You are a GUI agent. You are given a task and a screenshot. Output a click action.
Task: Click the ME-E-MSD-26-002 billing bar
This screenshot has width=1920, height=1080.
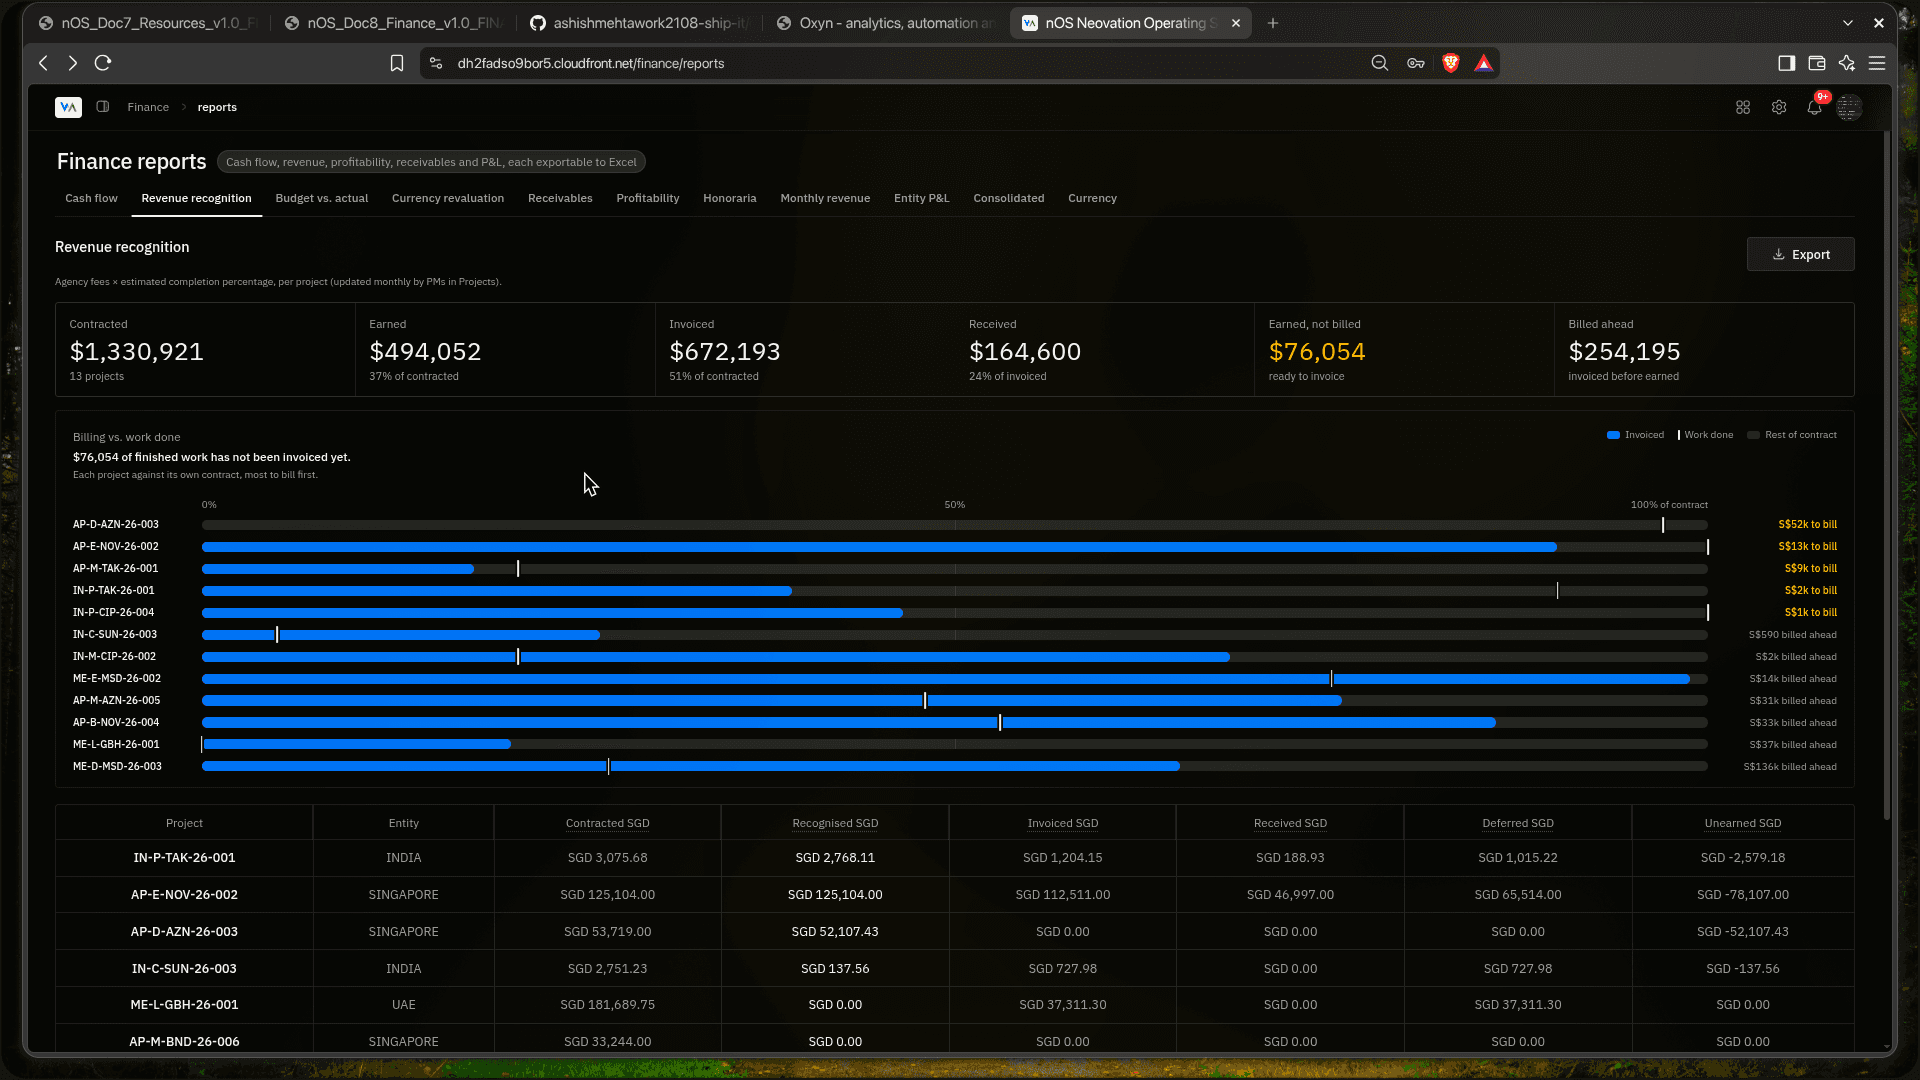tap(955, 679)
